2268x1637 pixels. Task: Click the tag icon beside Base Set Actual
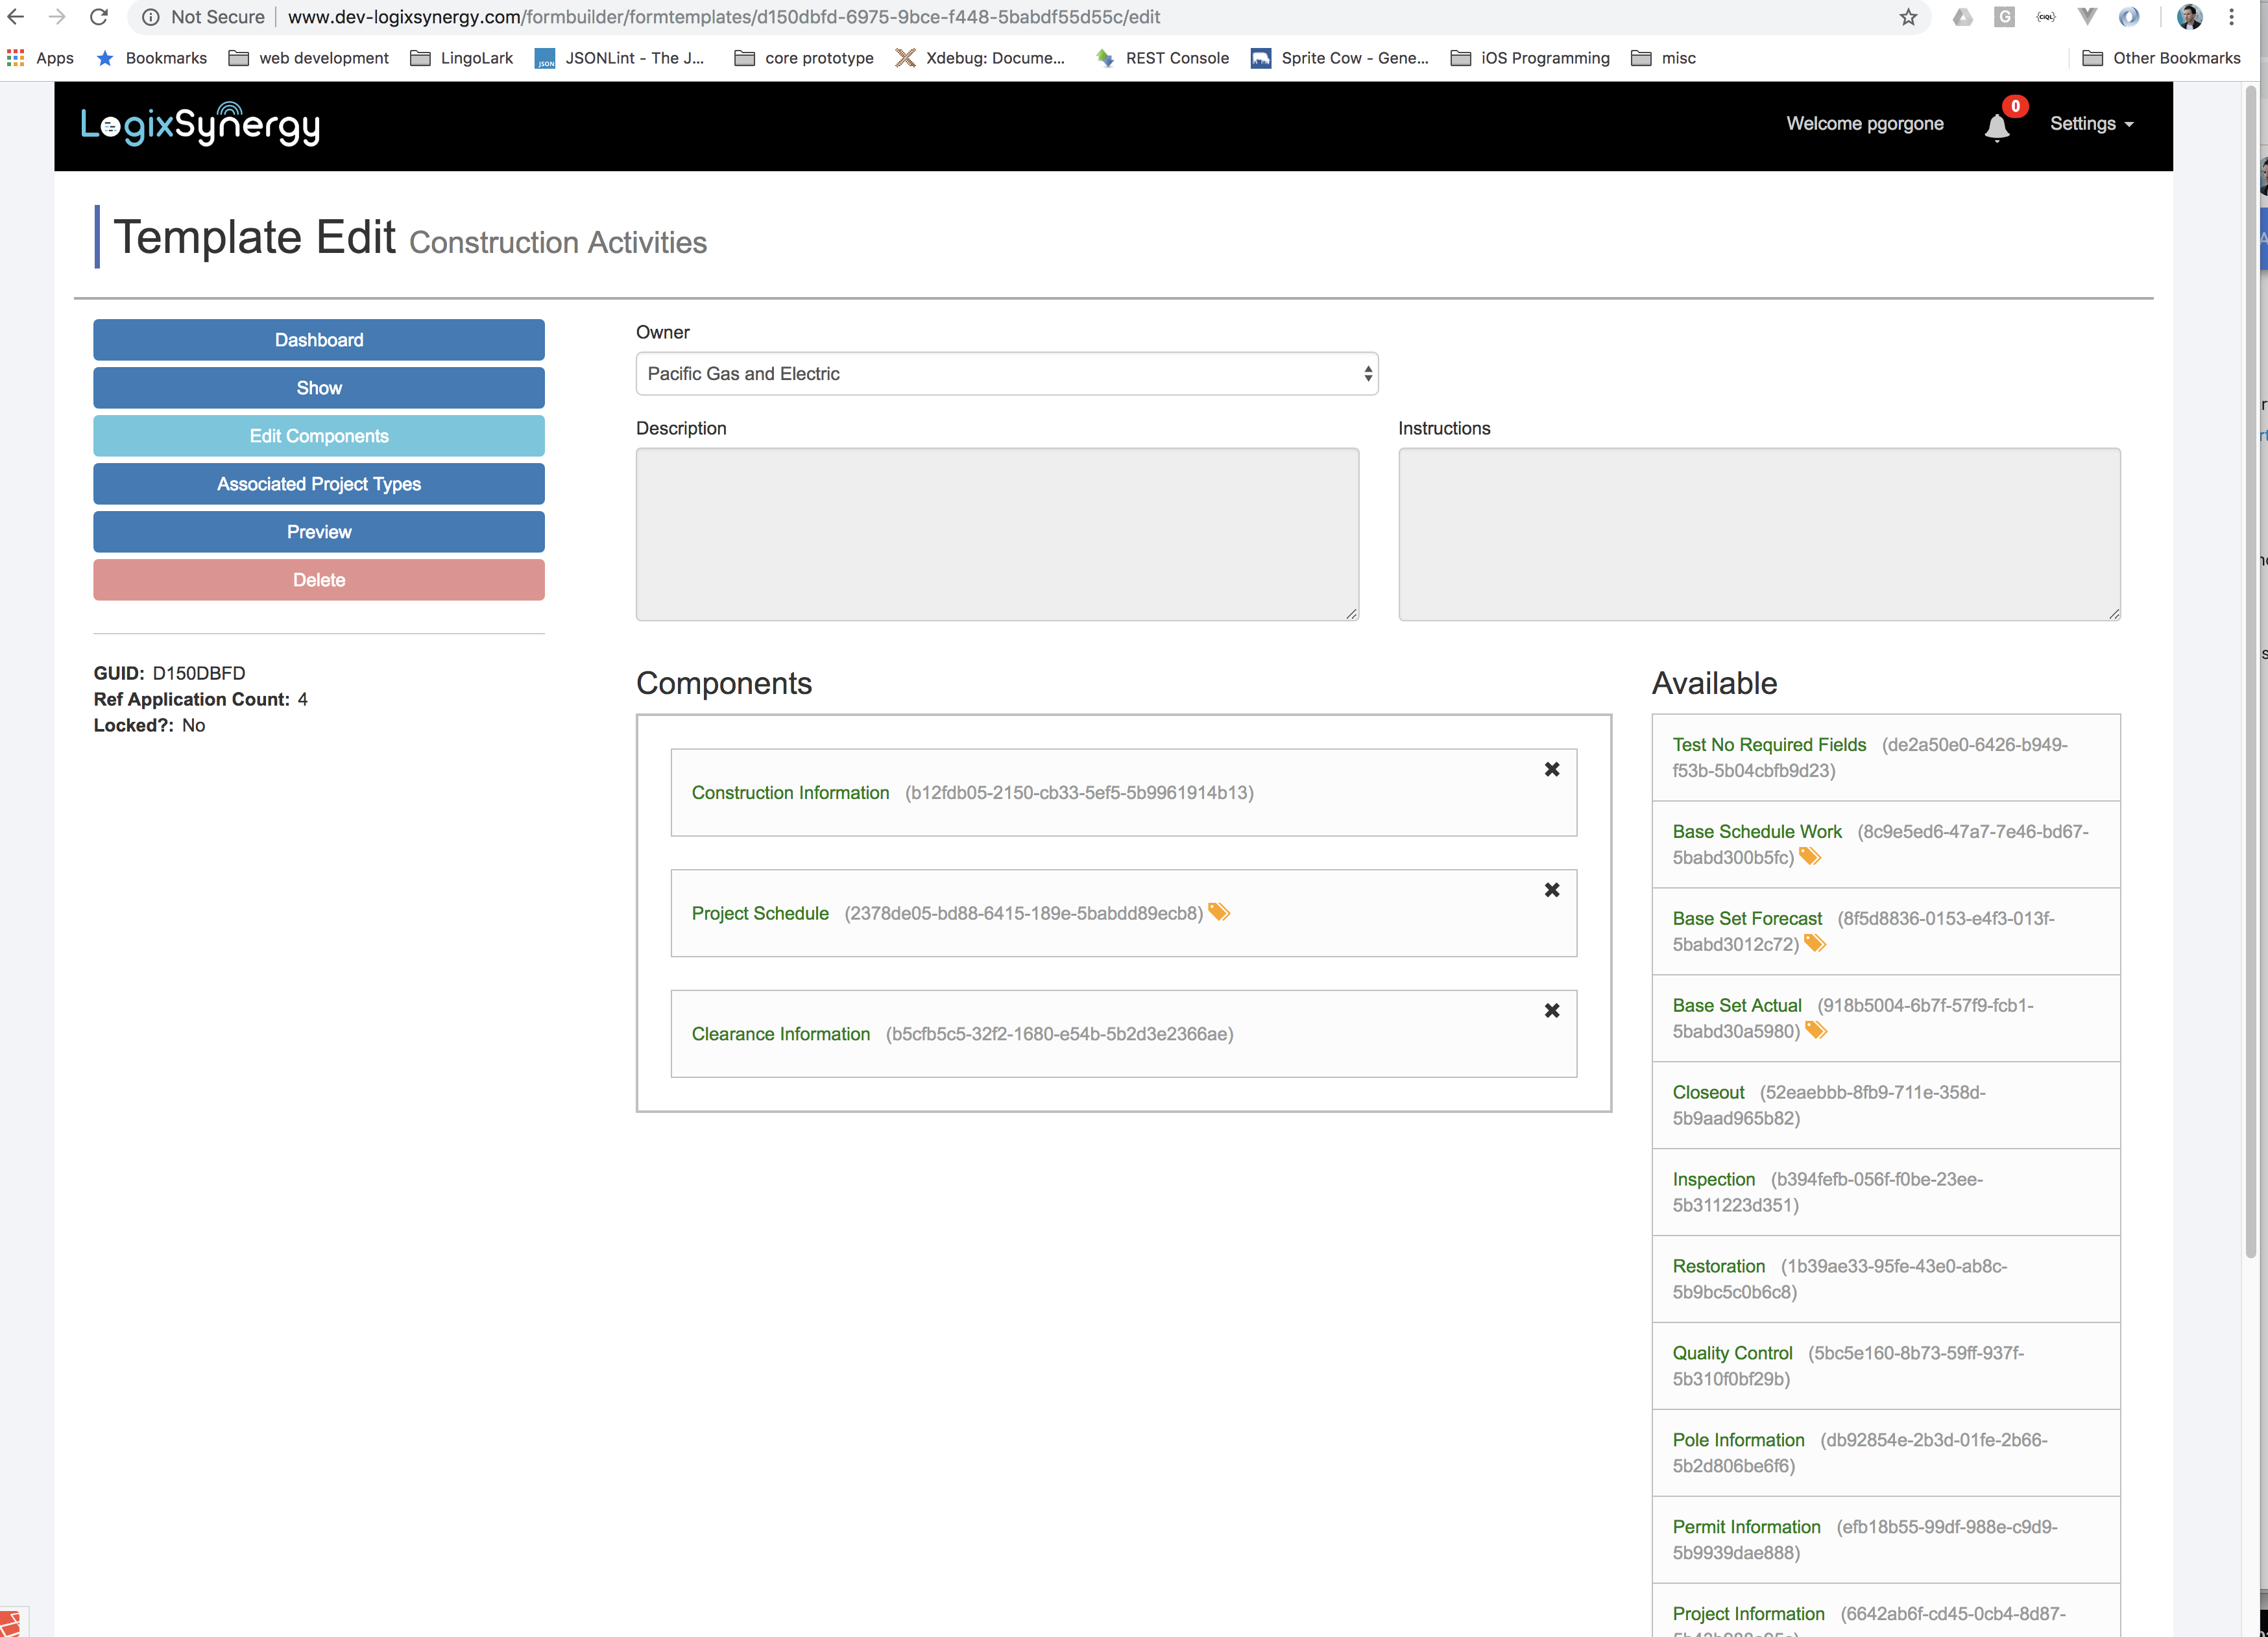[1816, 1031]
